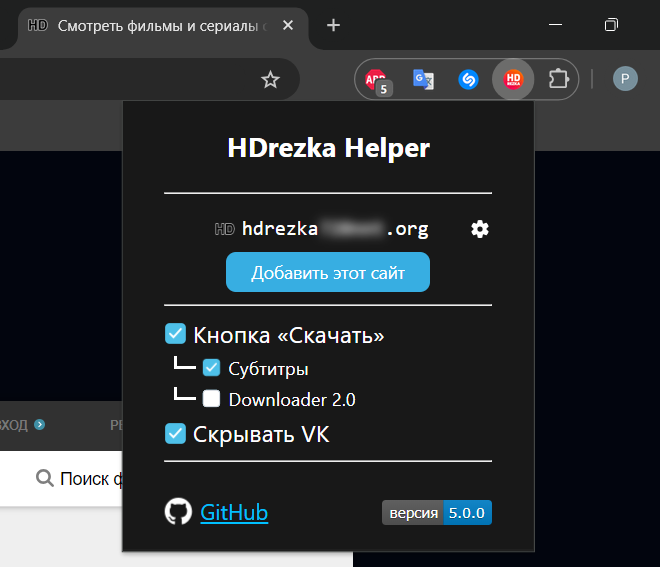Screen dimensions: 660x567
Task: Open the profile avatar P
Action: [x=625, y=79]
